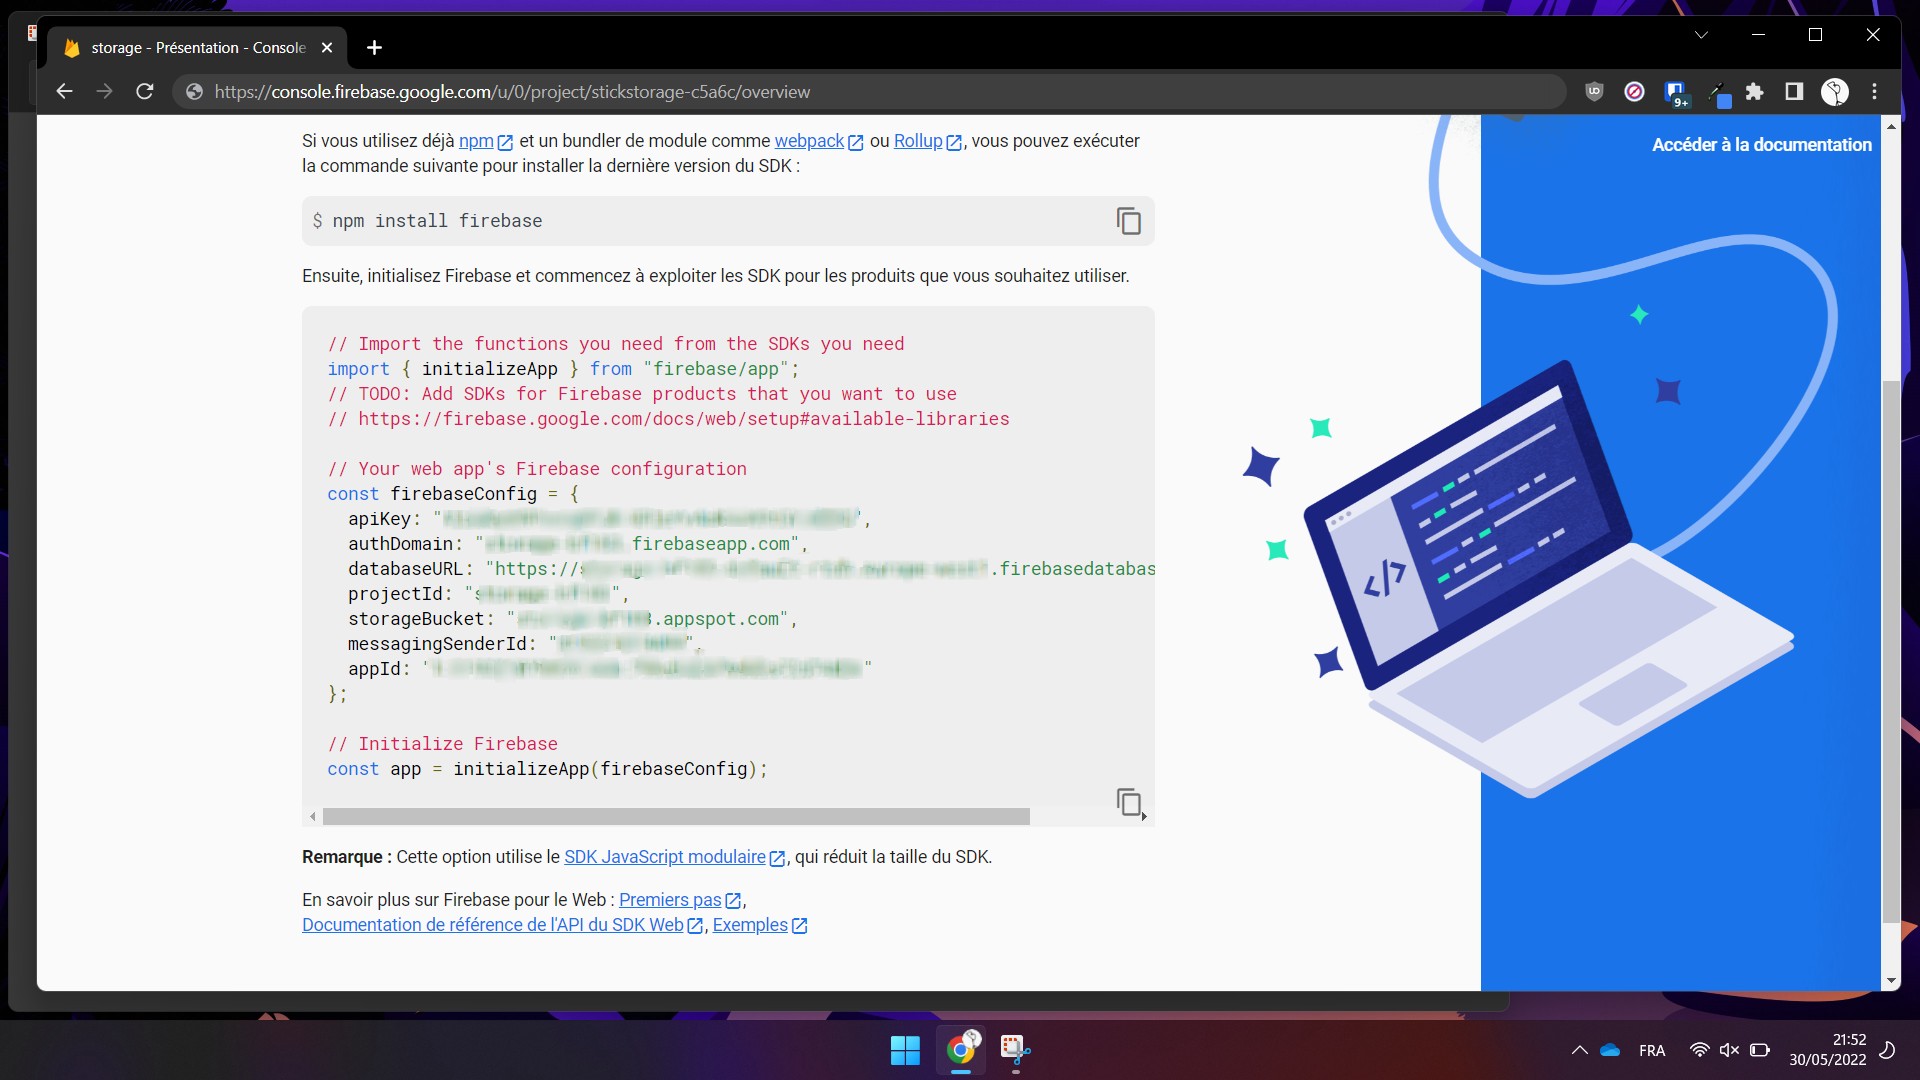The height and width of the screenshot is (1080, 1920).
Task: Go forward in browser history
Action: (104, 92)
